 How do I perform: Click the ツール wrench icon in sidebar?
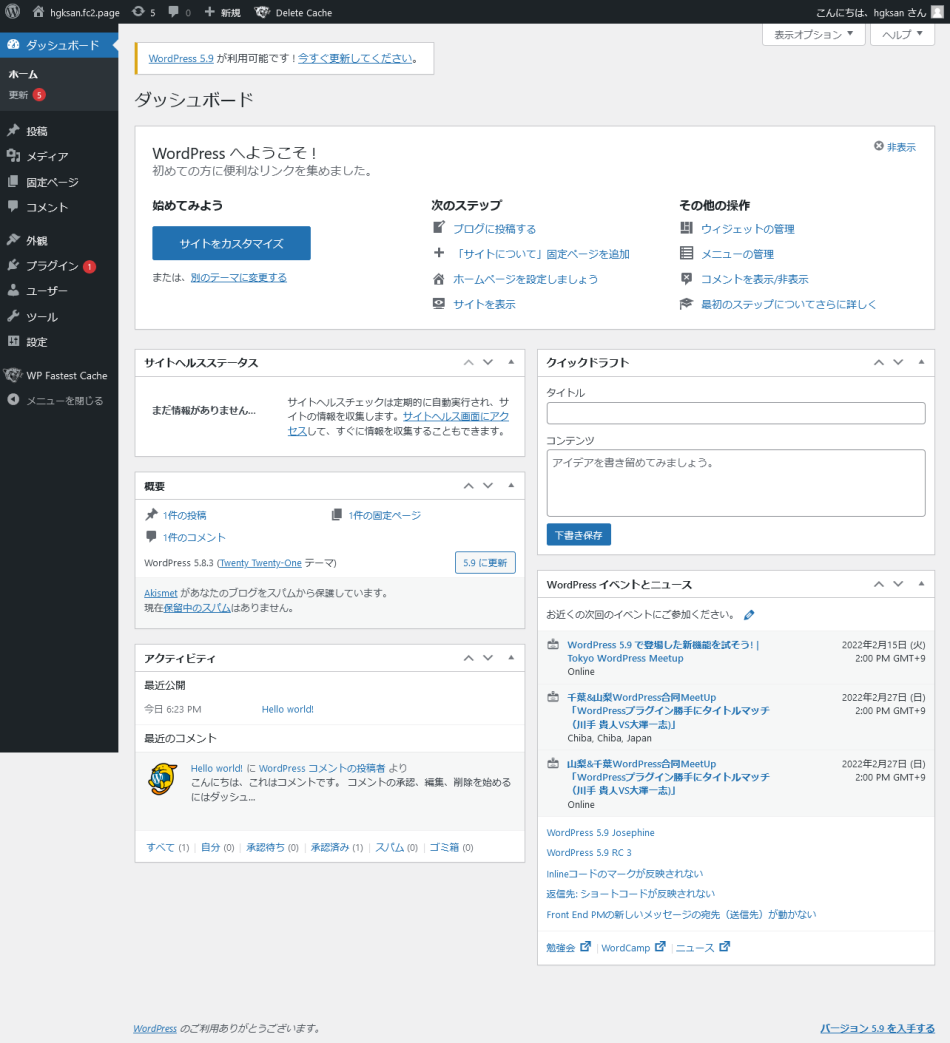pos(13,316)
